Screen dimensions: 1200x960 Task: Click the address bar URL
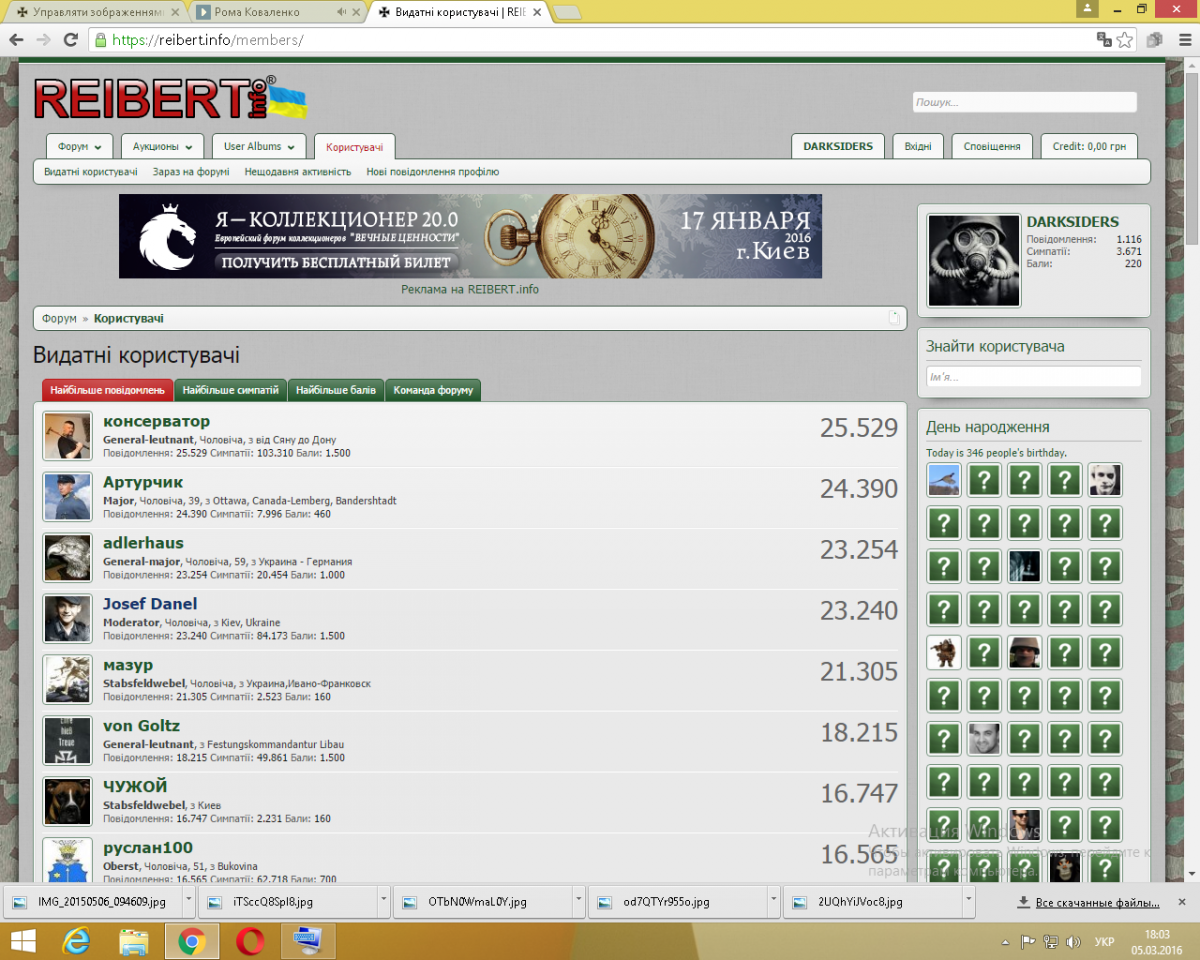tap(208, 40)
